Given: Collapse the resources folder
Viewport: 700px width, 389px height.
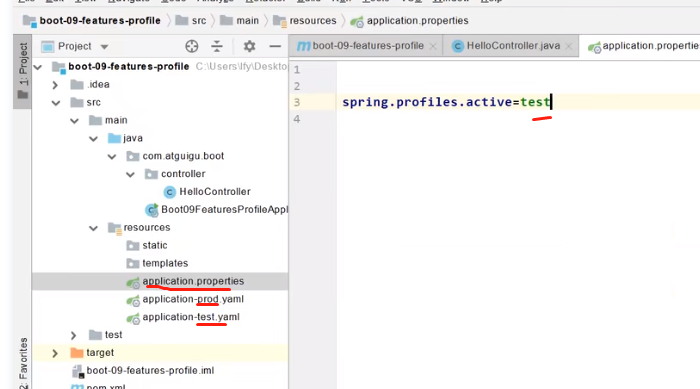Looking at the screenshot, I should (x=93, y=228).
